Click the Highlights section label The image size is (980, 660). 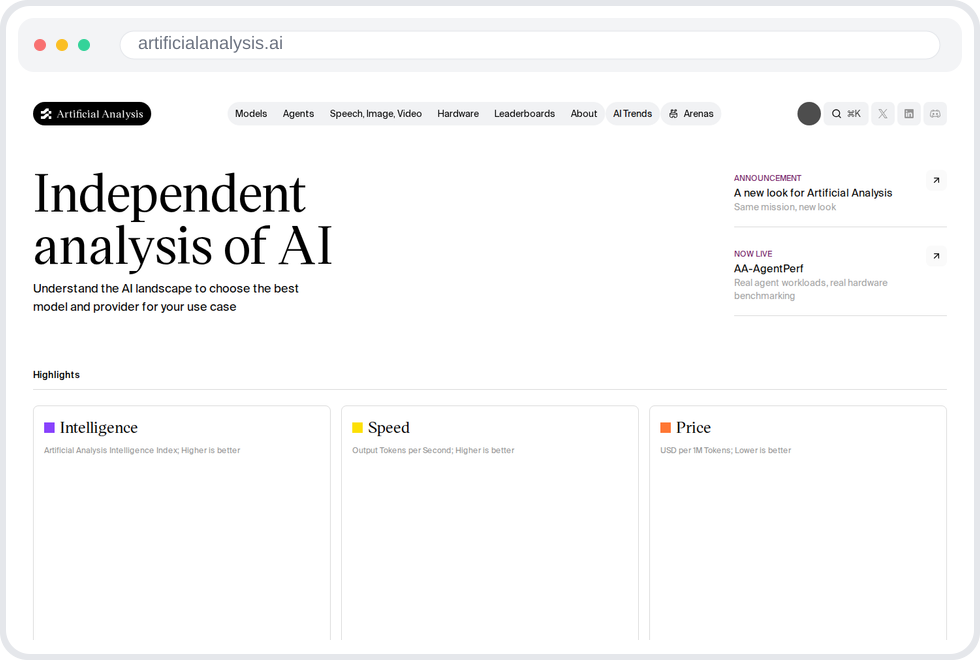[56, 374]
